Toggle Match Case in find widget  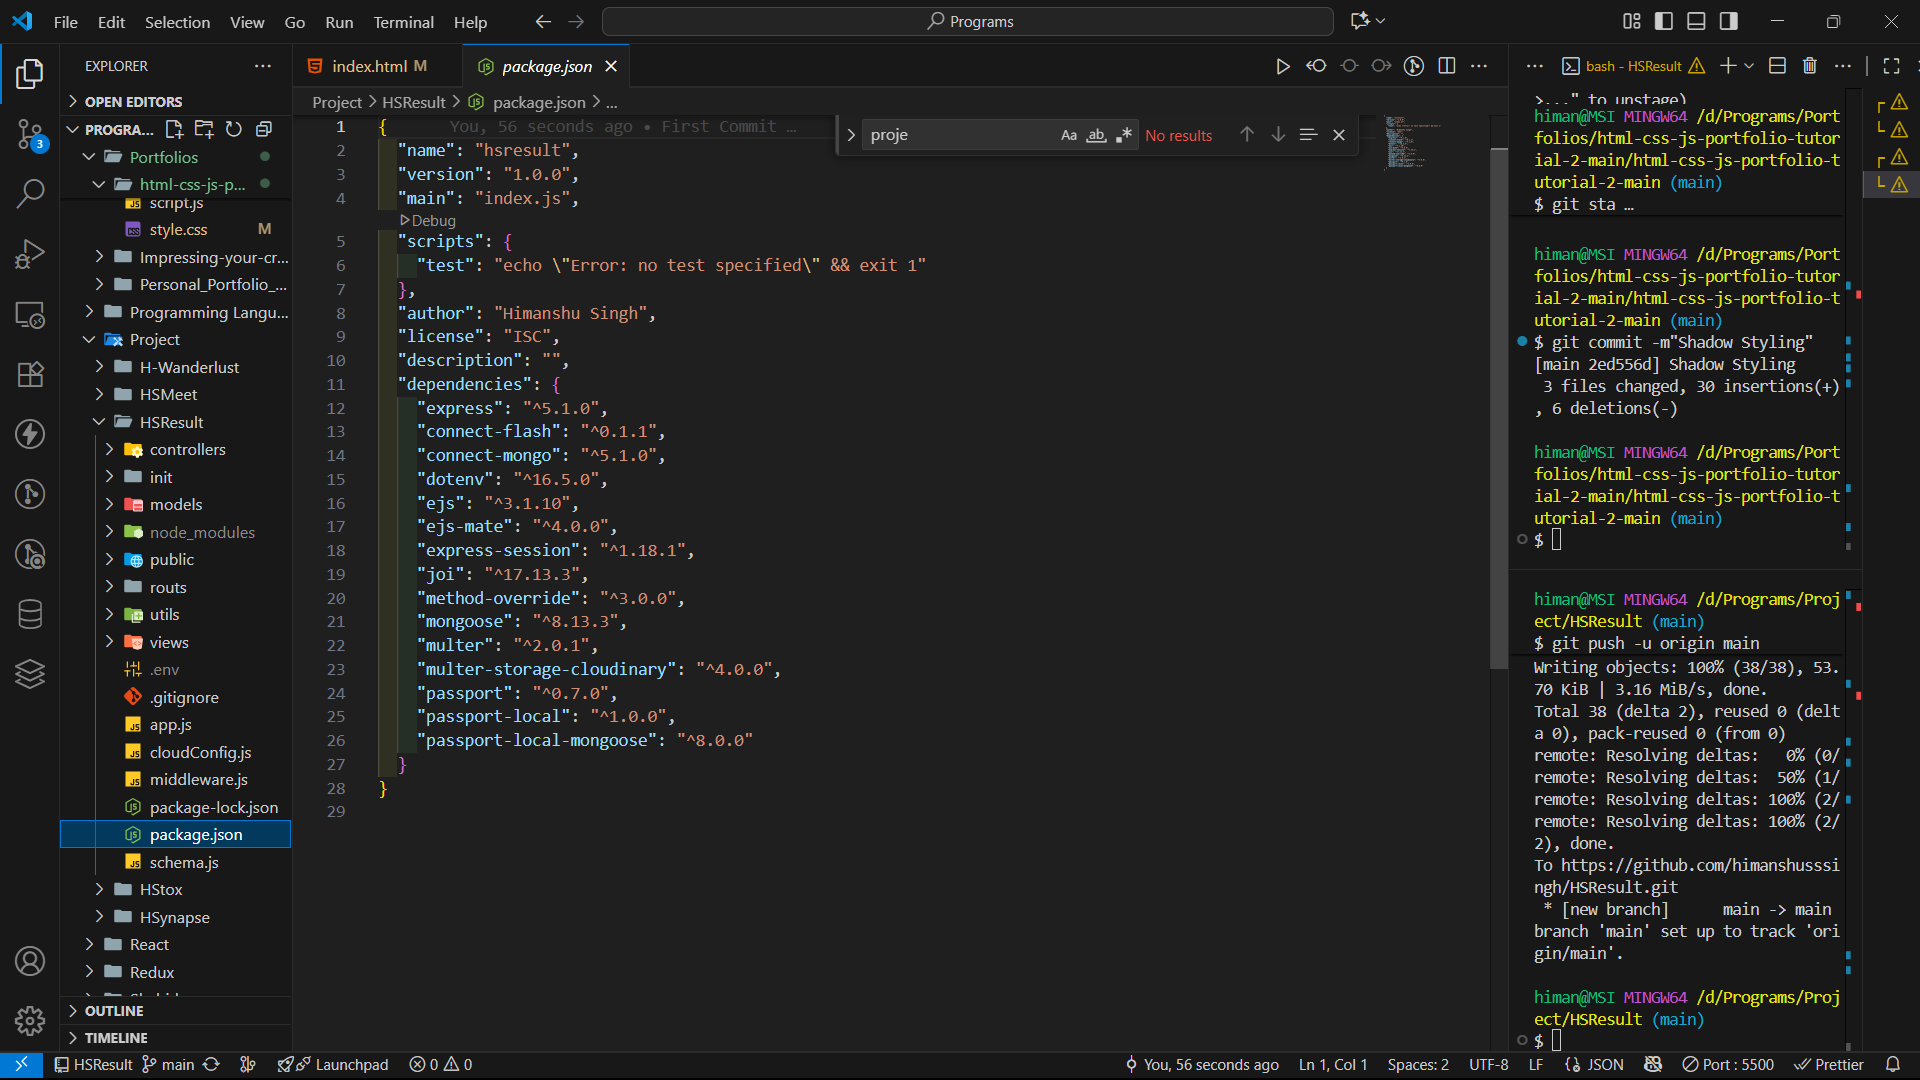tap(1069, 135)
